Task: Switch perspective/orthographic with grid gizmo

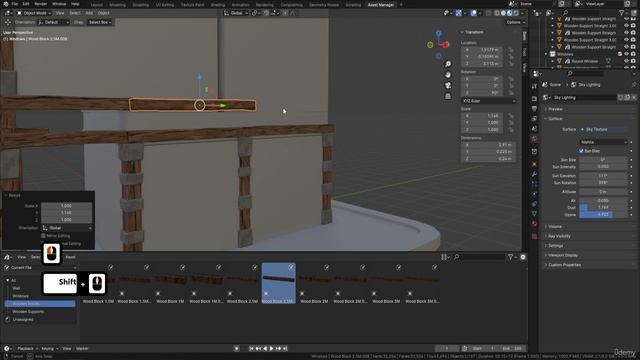Action: tap(448, 96)
